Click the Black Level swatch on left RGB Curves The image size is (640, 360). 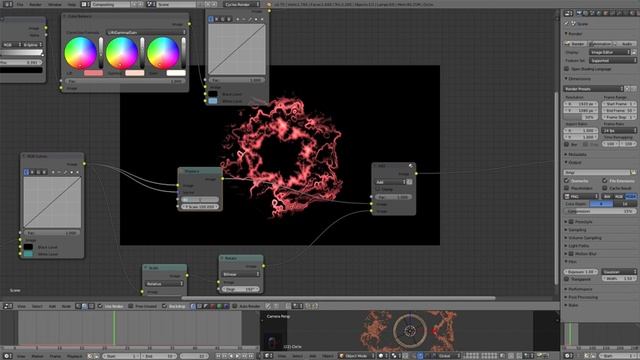[28, 247]
